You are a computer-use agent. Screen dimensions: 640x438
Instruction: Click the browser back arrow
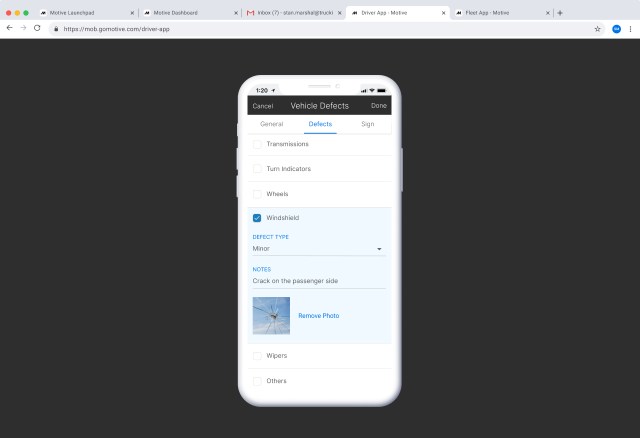coord(9,28)
